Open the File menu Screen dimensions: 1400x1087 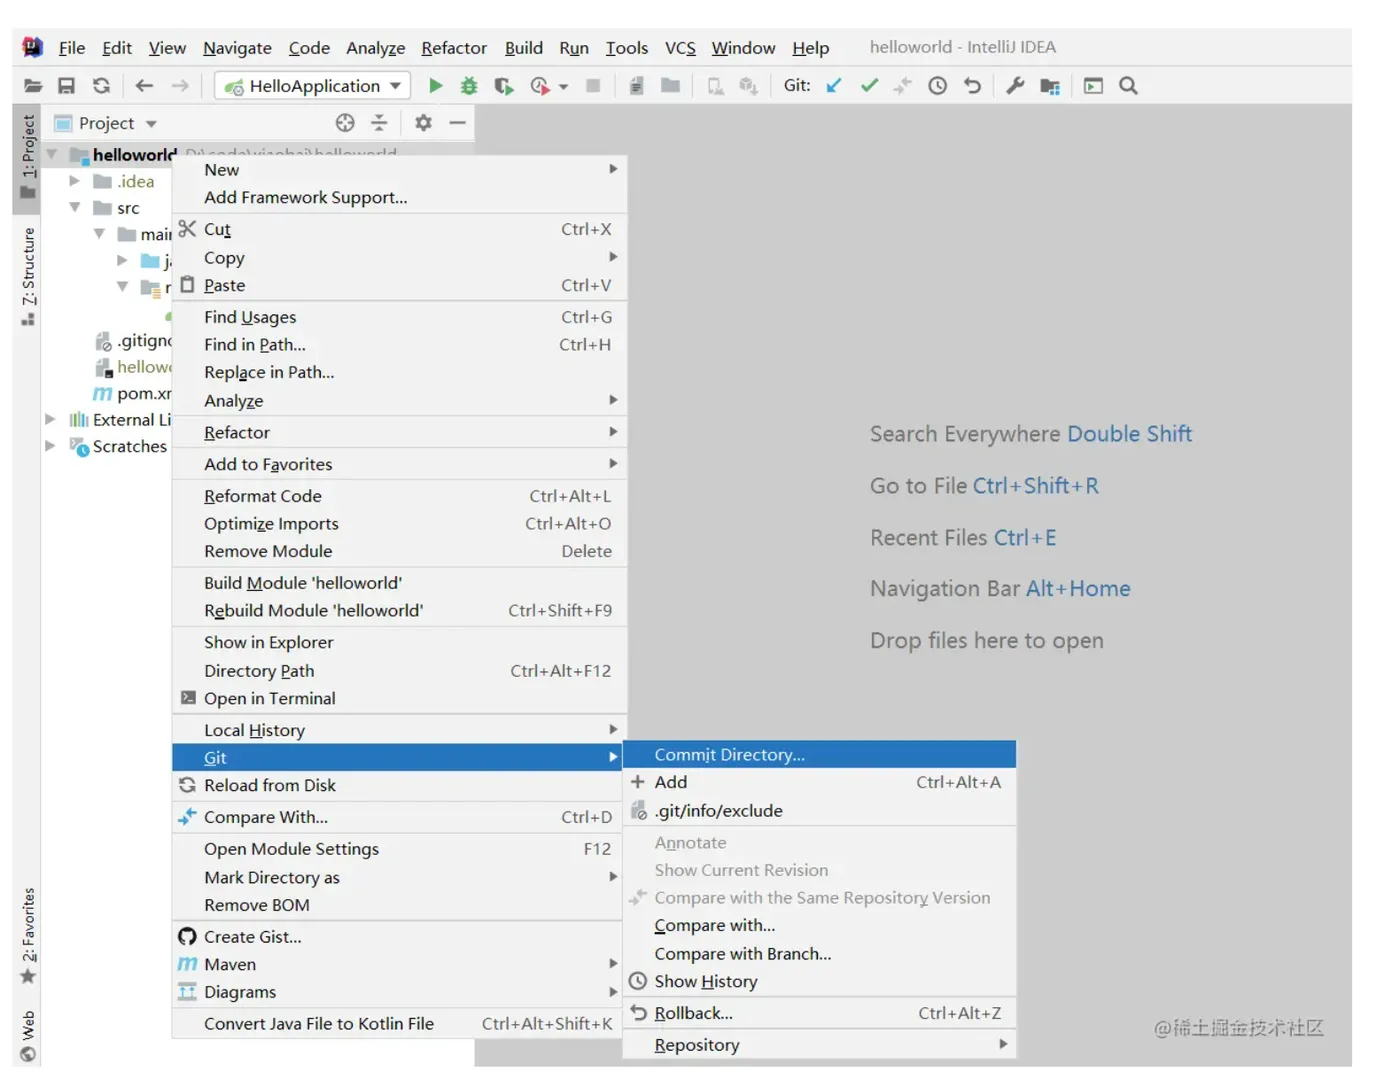[x=72, y=48]
